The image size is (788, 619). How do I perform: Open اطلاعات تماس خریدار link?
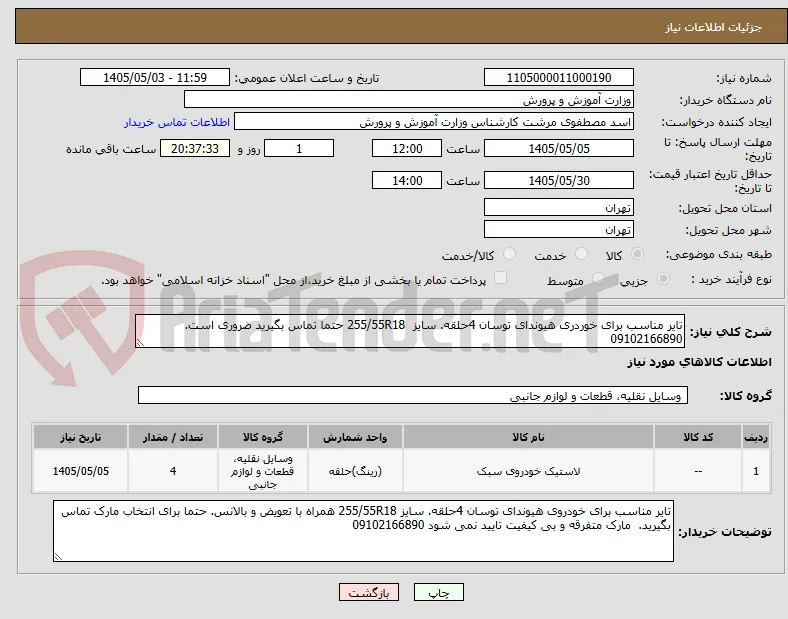[x=177, y=122]
